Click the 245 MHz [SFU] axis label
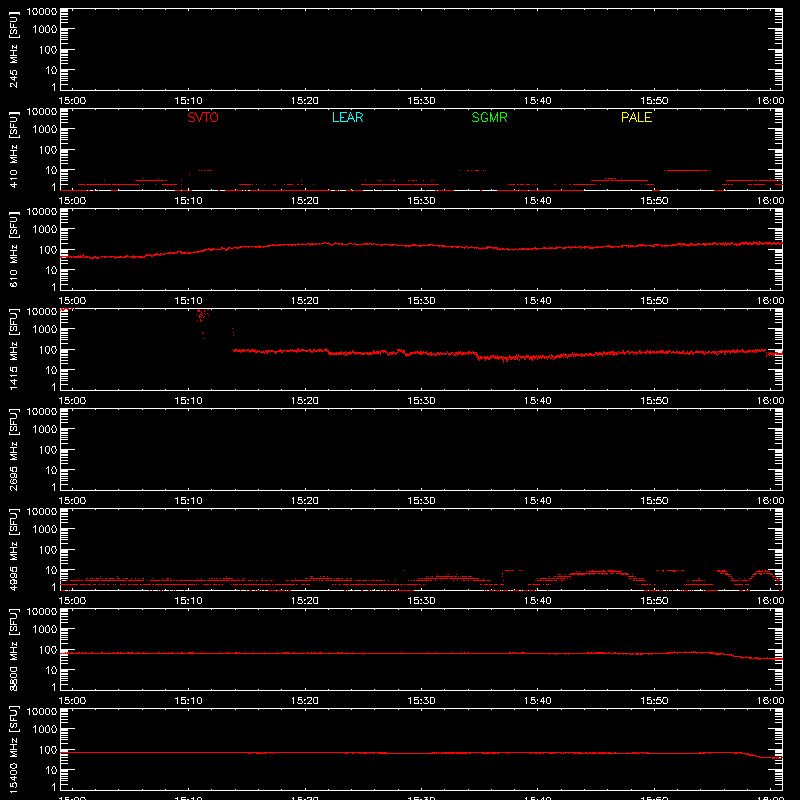The image size is (800, 800). coord(14,50)
